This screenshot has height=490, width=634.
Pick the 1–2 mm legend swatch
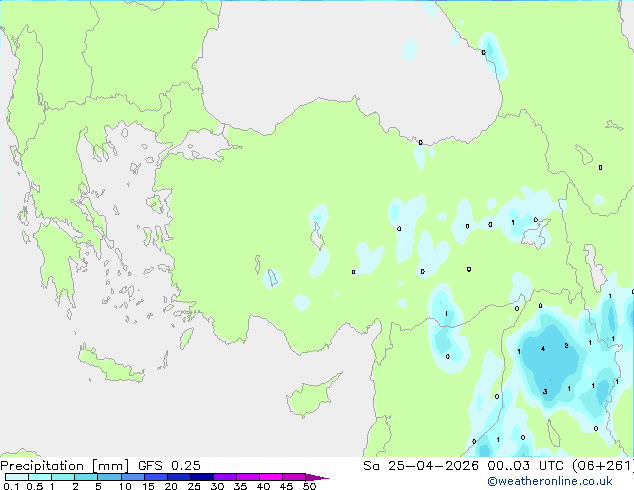click(x=63, y=477)
